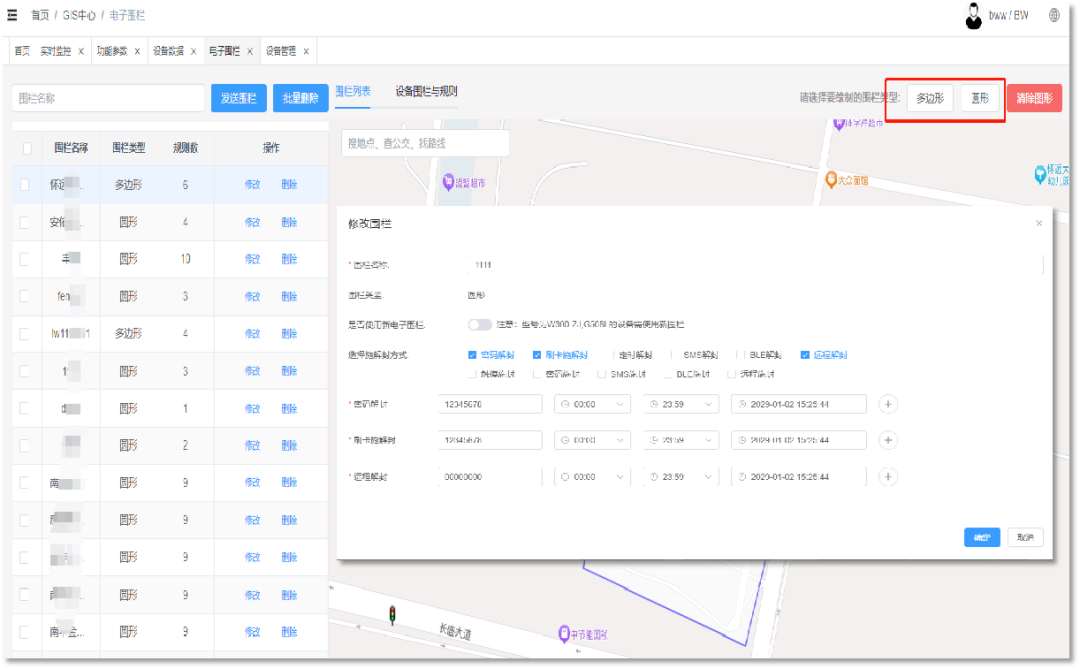This screenshot has height=669, width=1080.
Task: Close the 电子围栏 tab with its X
Action: pyautogui.click(x=250, y=51)
